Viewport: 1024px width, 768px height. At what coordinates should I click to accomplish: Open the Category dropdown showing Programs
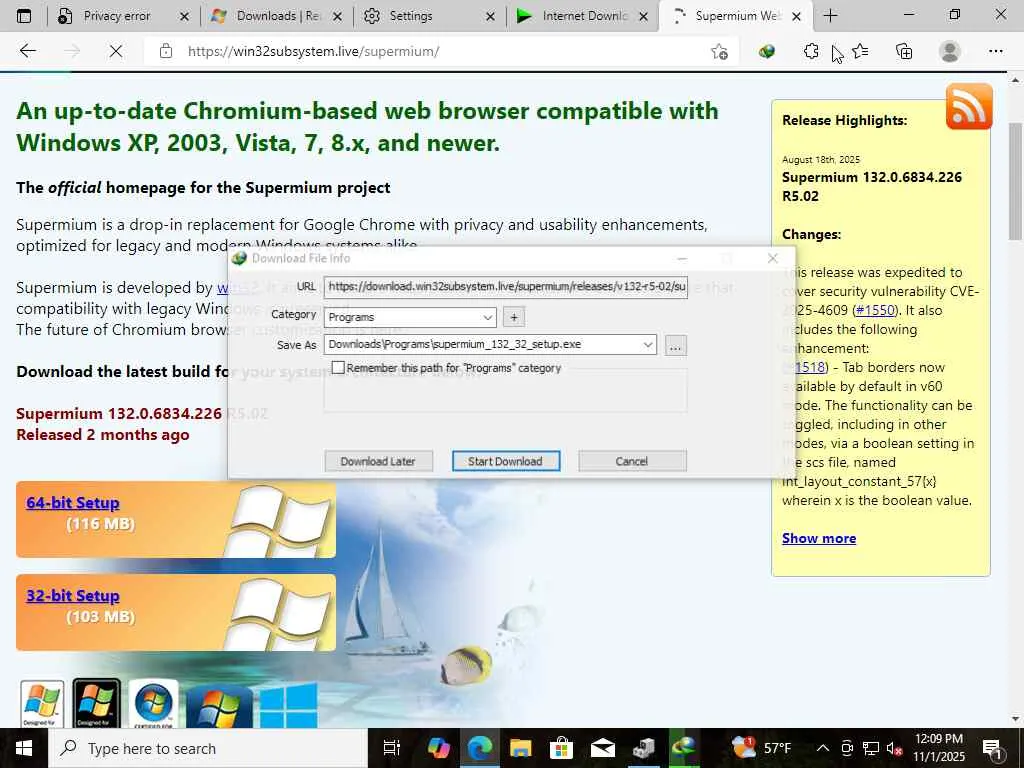[x=410, y=317]
